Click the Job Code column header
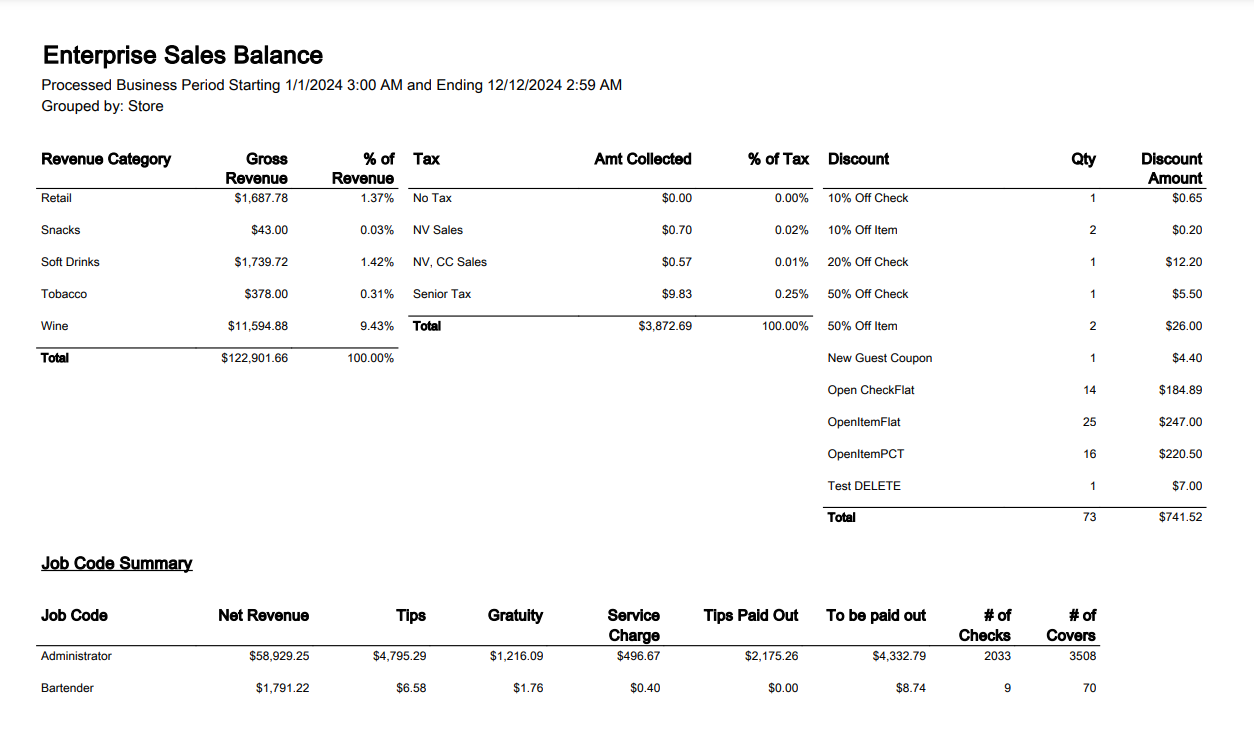This screenshot has height=735, width=1254. click(x=74, y=615)
